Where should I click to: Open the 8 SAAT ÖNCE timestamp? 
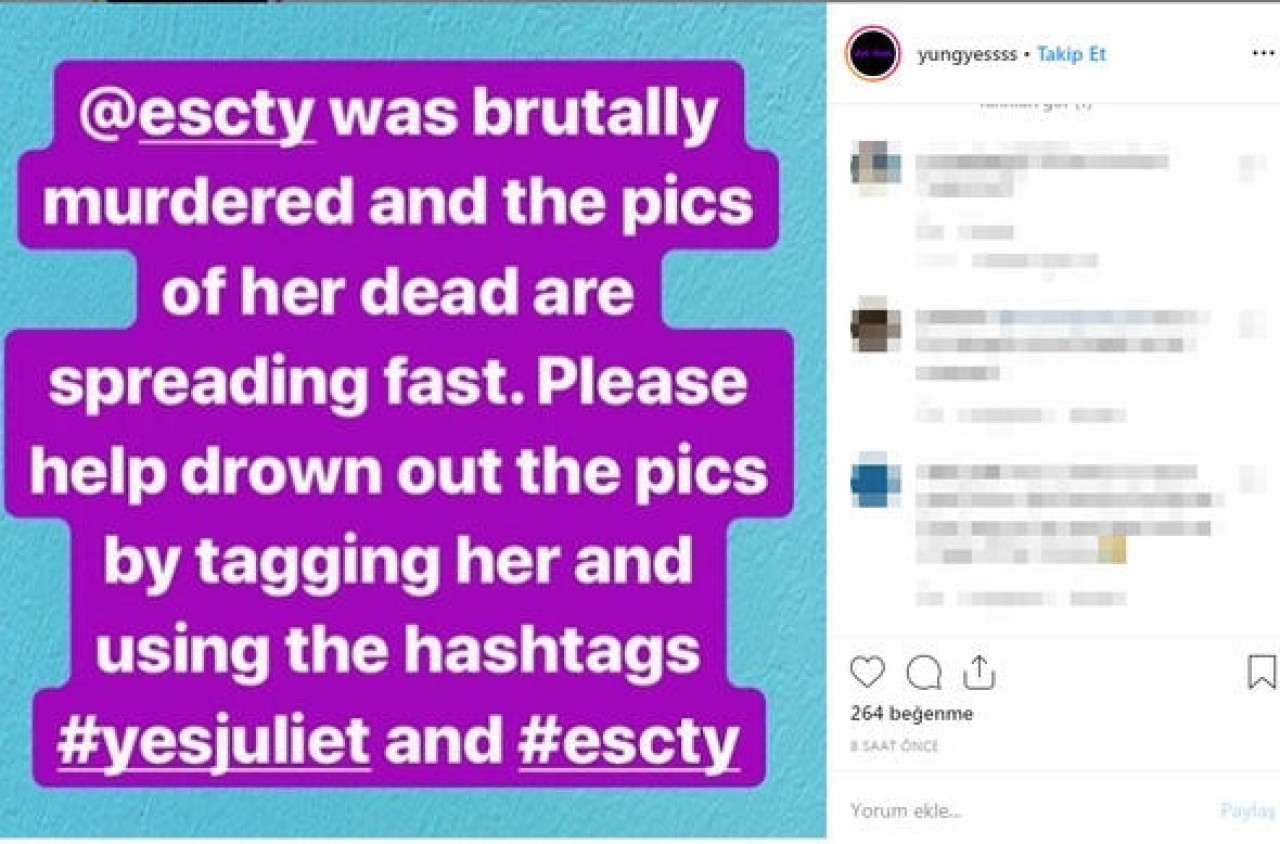pyautogui.click(x=894, y=746)
